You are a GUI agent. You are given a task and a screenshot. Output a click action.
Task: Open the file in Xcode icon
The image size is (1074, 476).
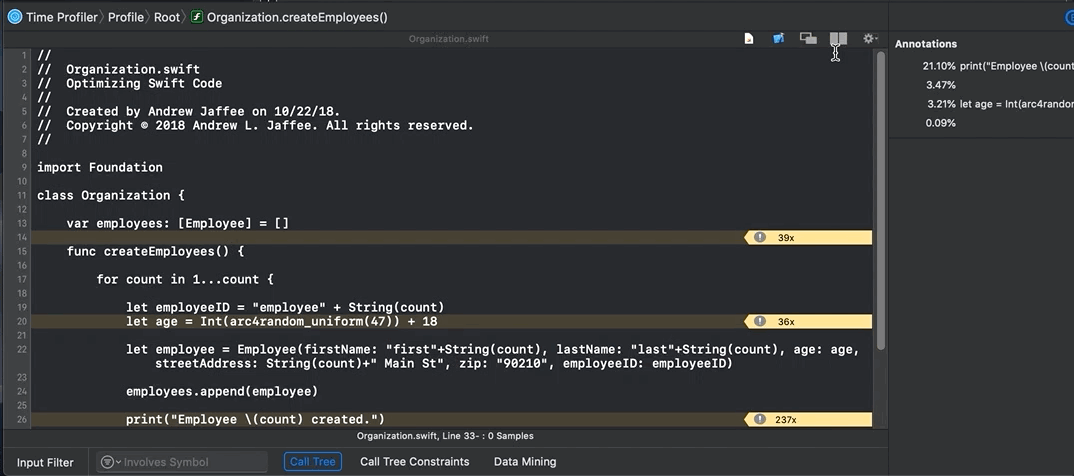[x=778, y=39]
